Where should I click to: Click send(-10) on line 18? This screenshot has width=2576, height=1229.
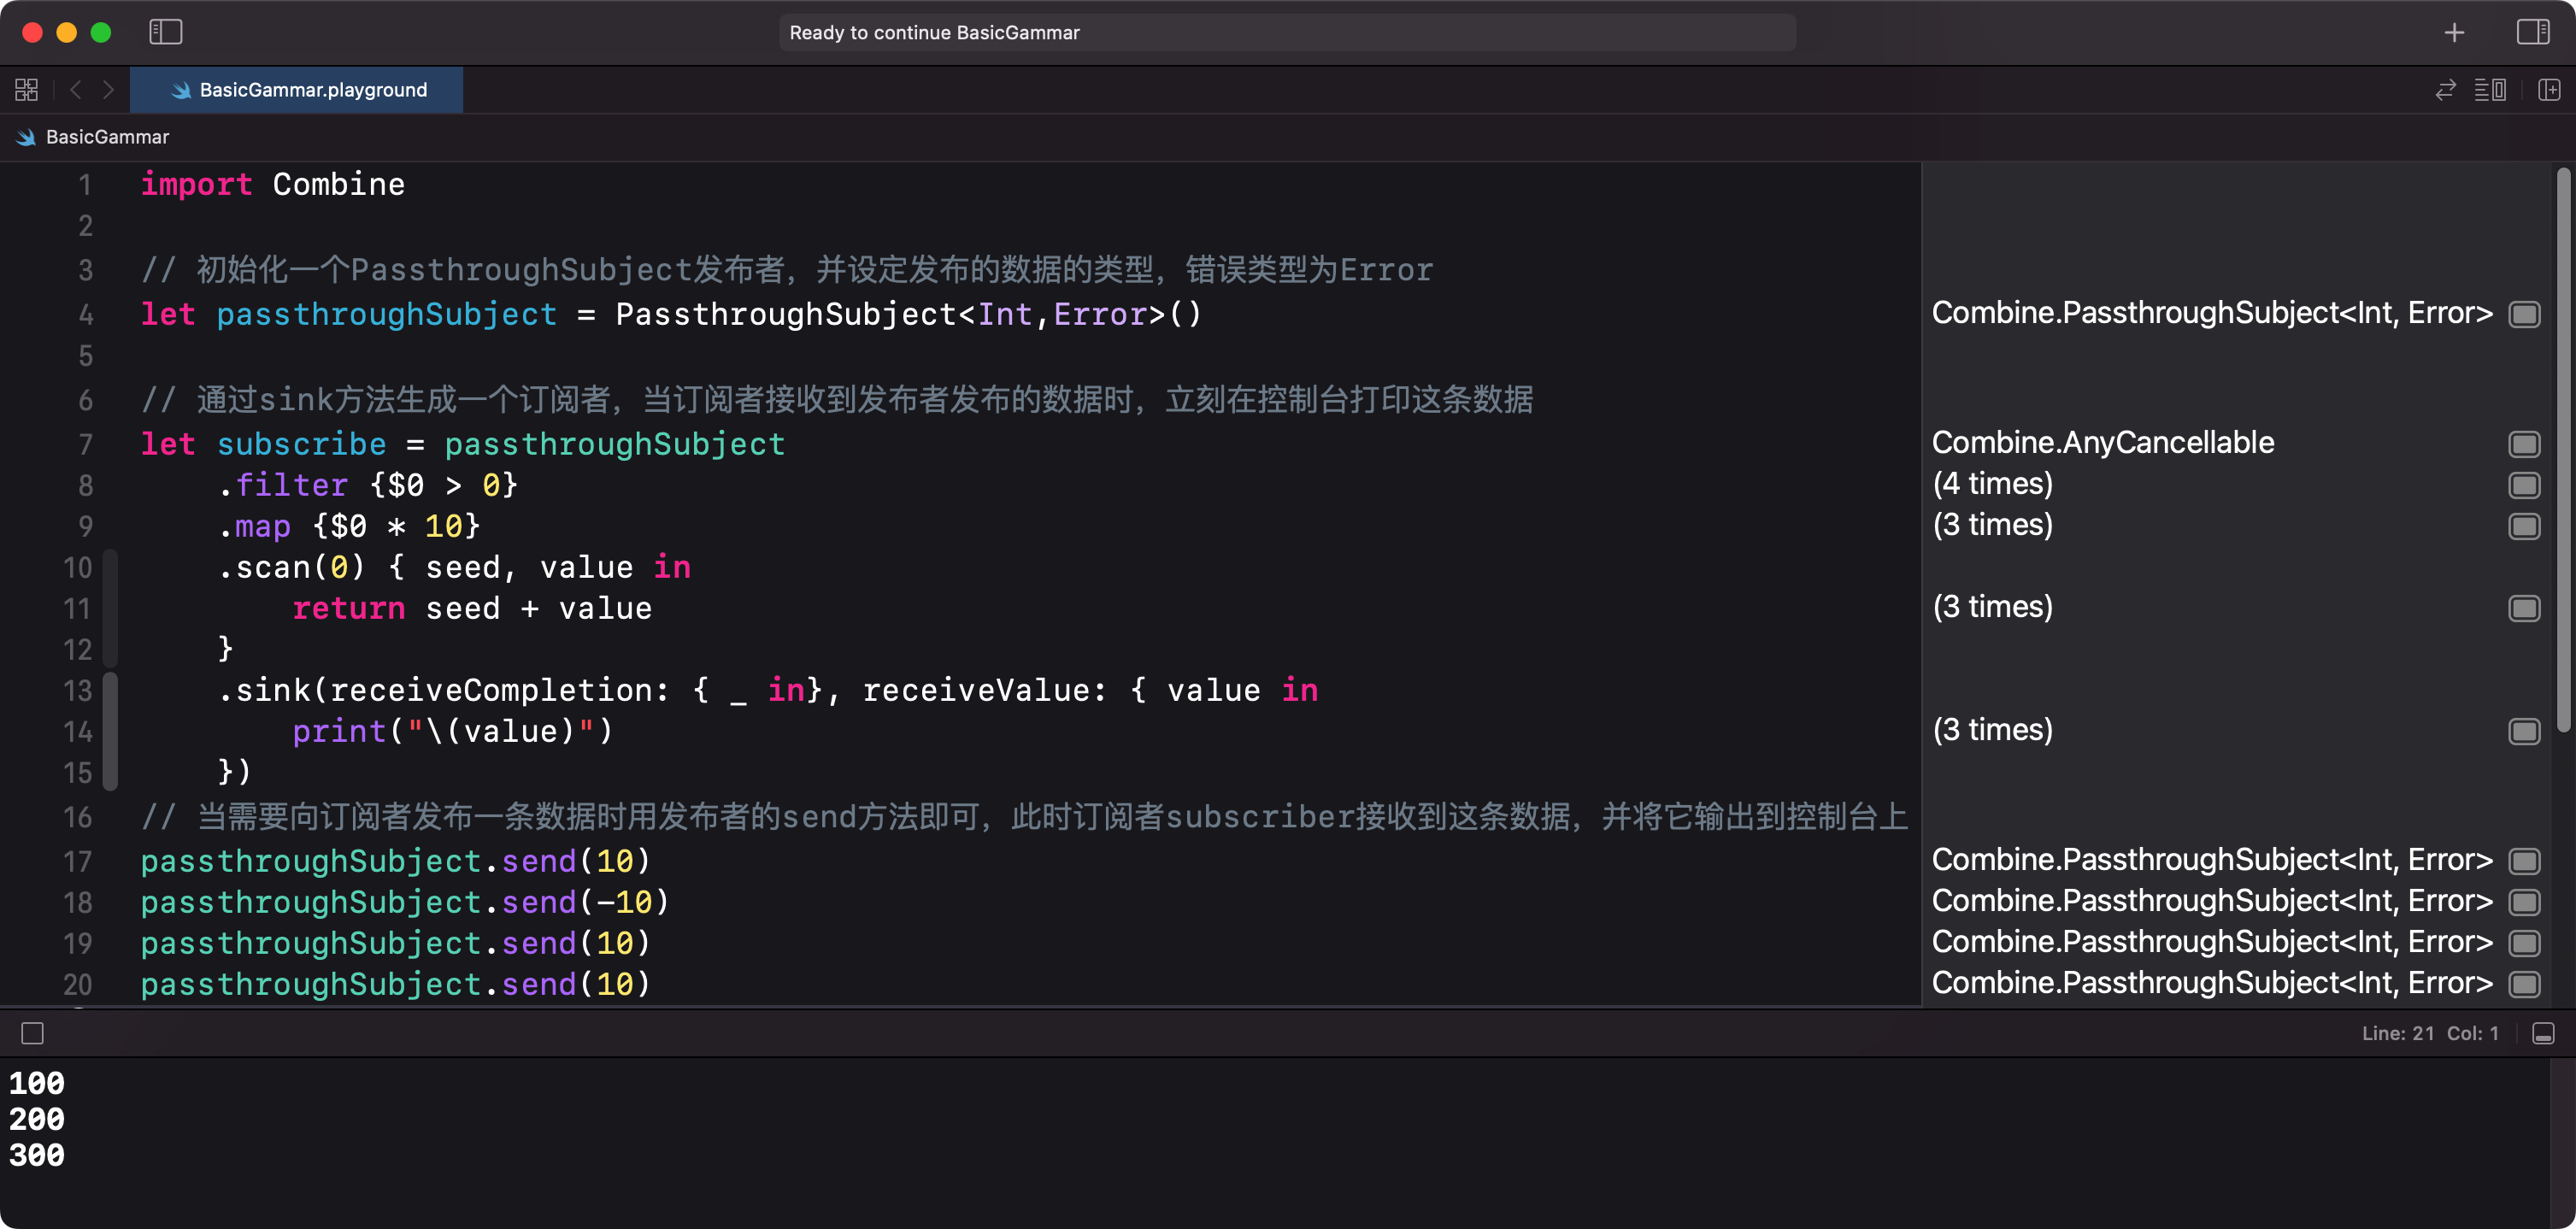coord(585,902)
